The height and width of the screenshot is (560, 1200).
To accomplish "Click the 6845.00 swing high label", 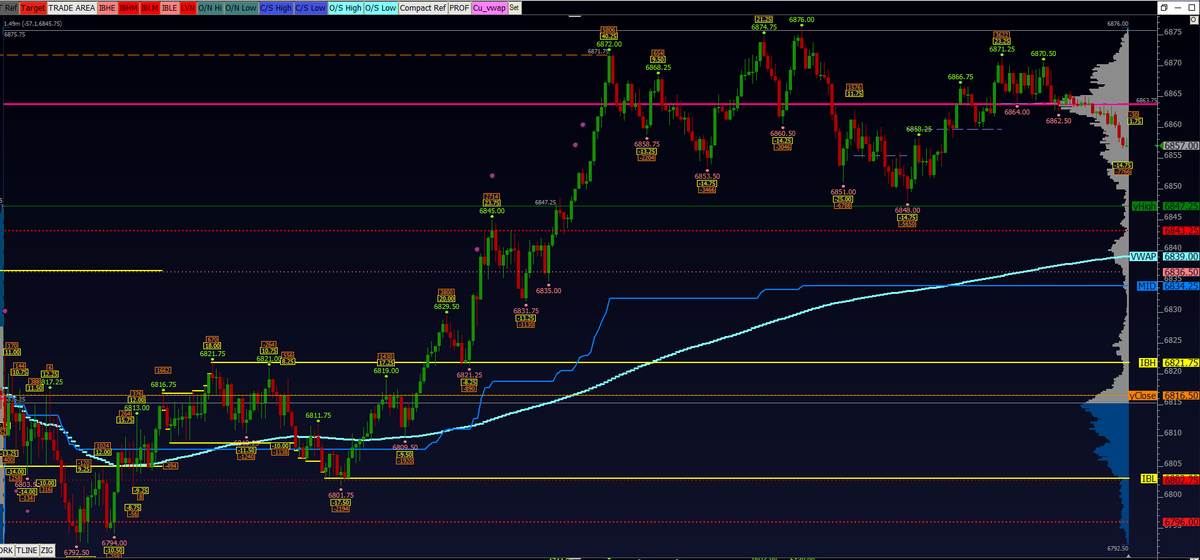I will pos(492,211).
